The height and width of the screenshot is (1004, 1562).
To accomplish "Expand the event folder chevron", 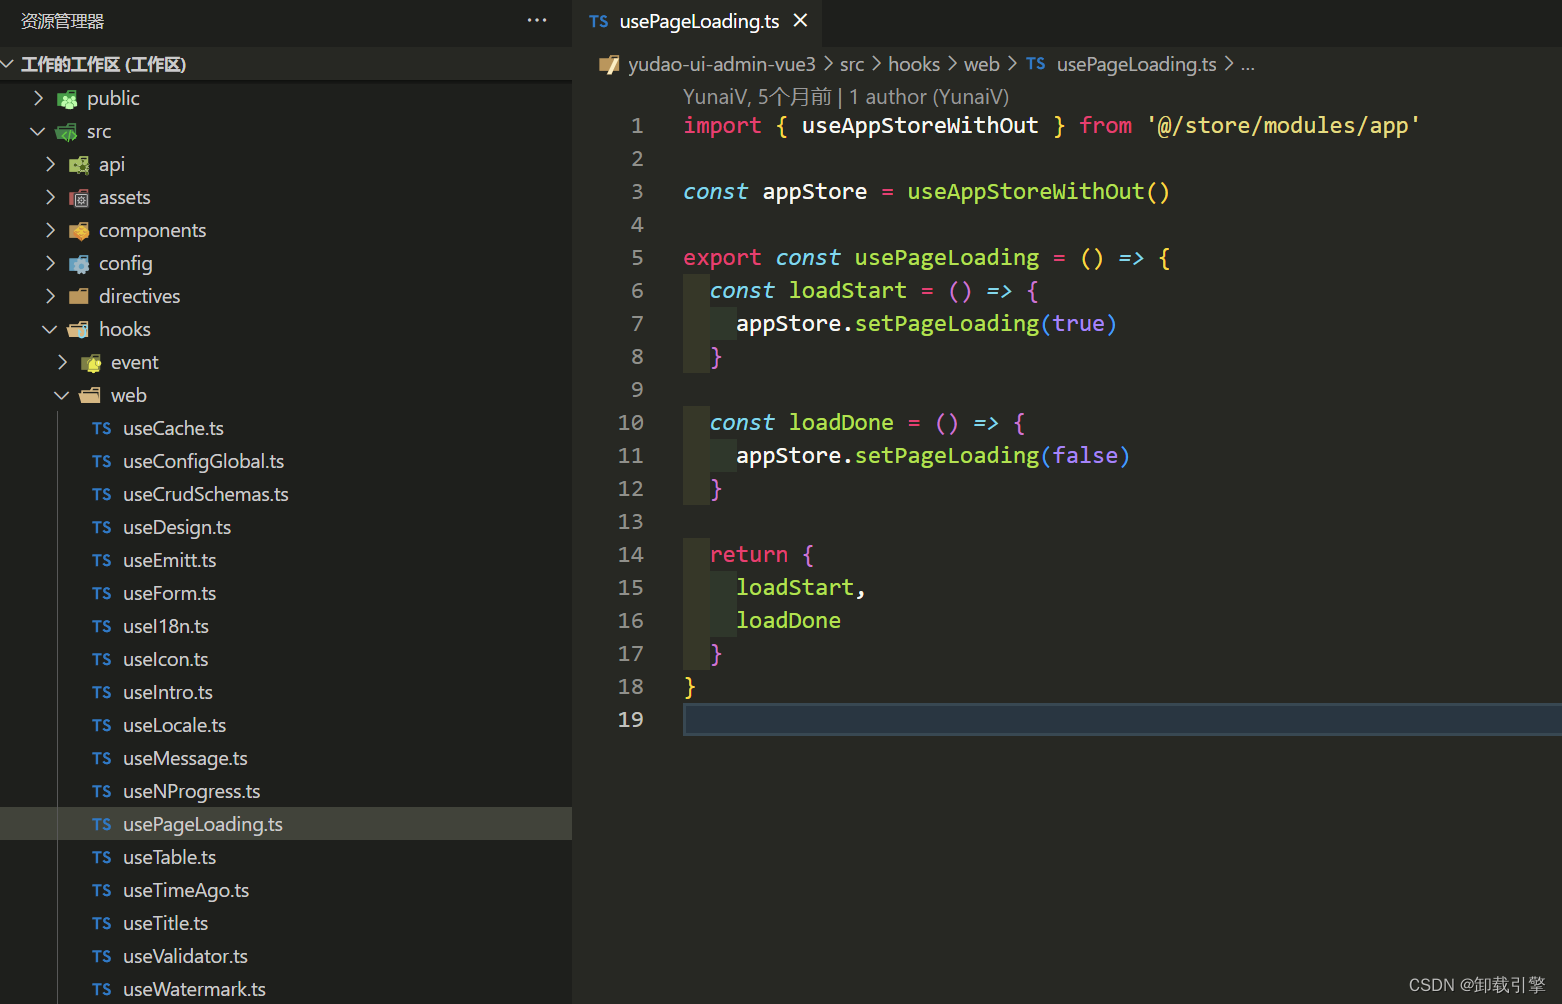I will point(62,362).
